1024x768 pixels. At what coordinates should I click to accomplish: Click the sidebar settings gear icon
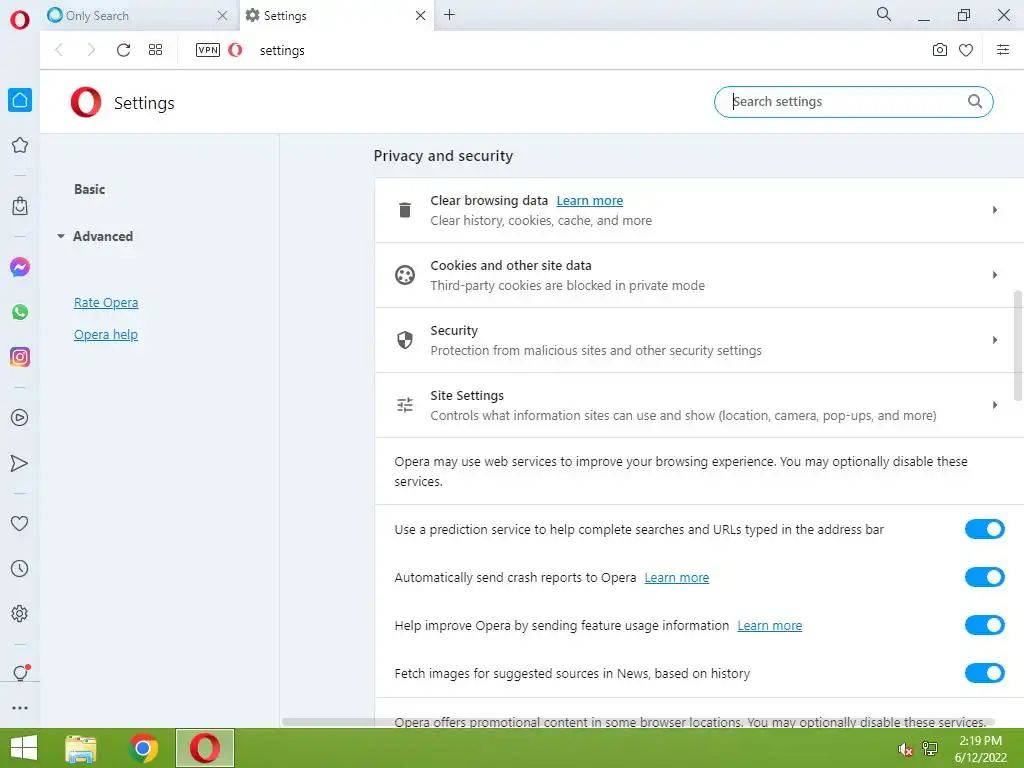(x=20, y=613)
